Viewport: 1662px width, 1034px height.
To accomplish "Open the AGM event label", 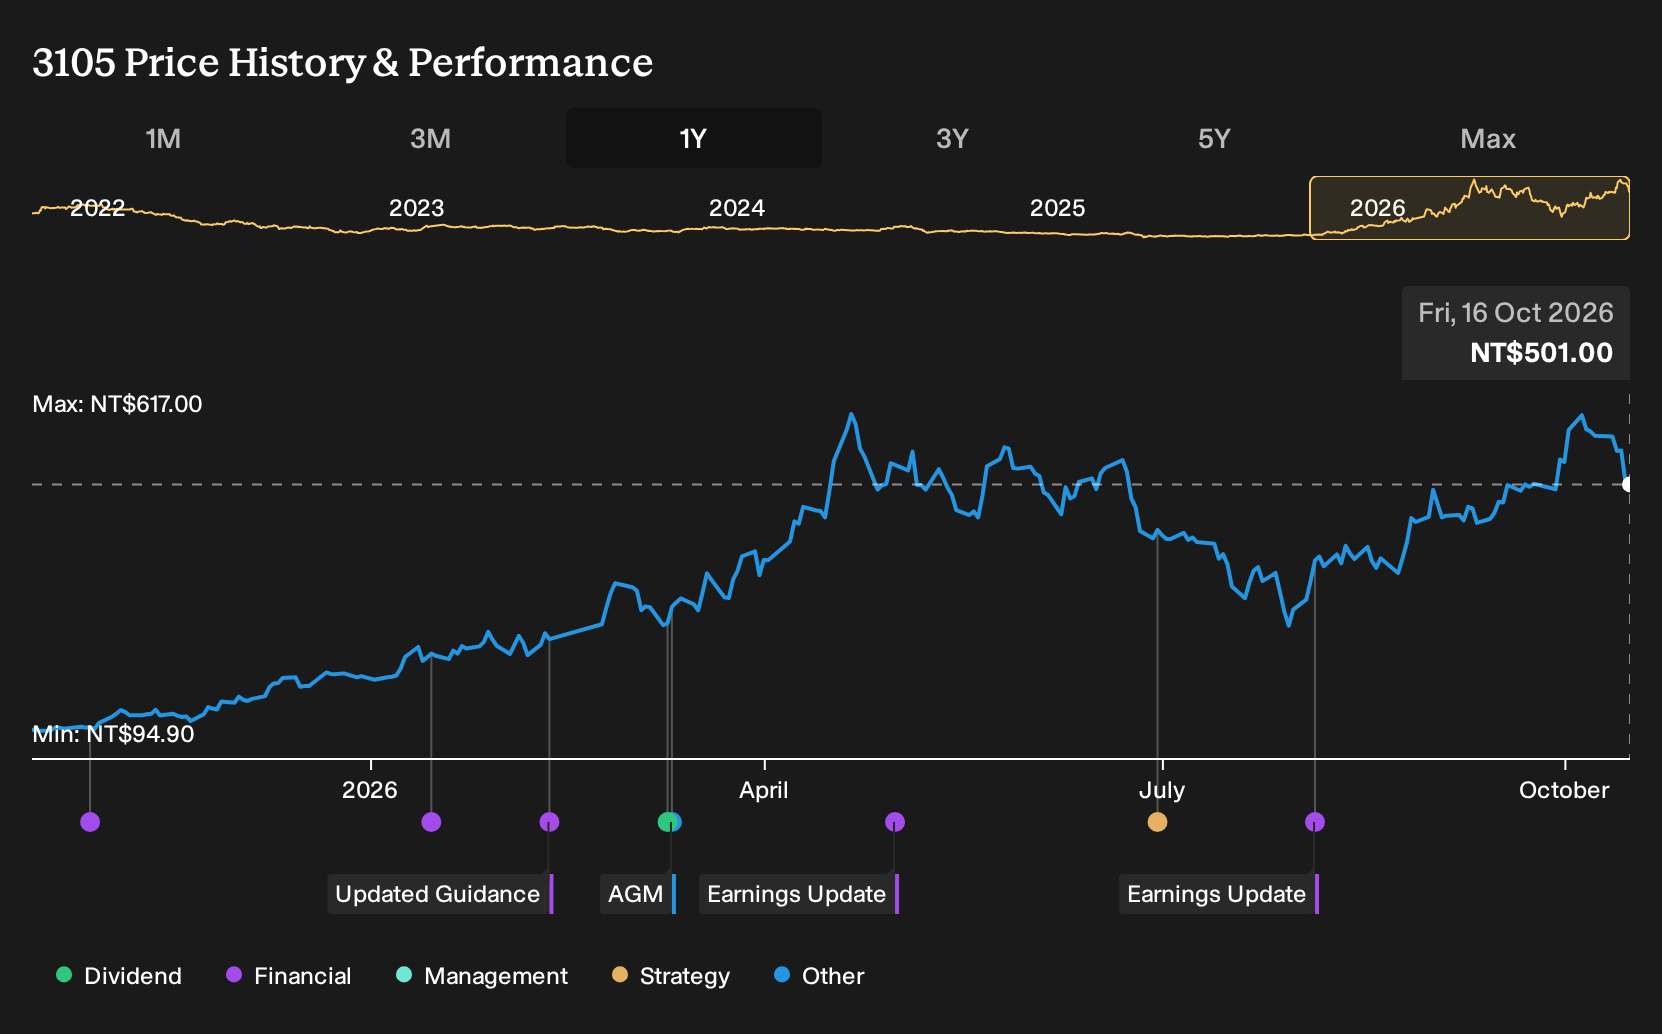I will click(x=638, y=894).
